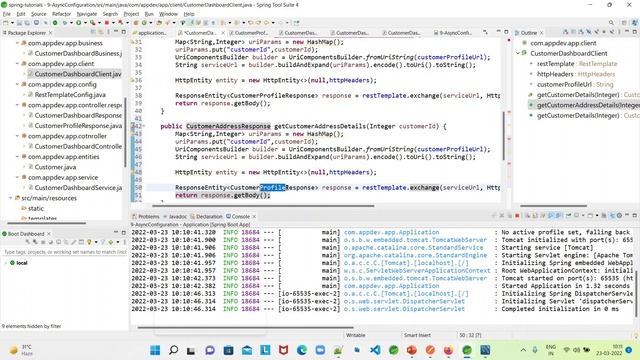Collapse the com.appdev.app.client package
The width and height of the screenshot is (640, 360).
[17, 64]
